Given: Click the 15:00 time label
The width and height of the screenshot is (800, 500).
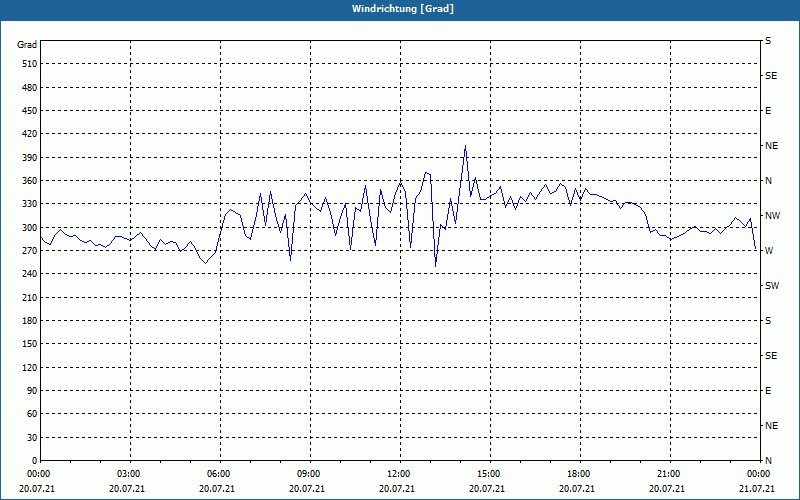Looking at the screenshot, I should (x=489, y=474).
